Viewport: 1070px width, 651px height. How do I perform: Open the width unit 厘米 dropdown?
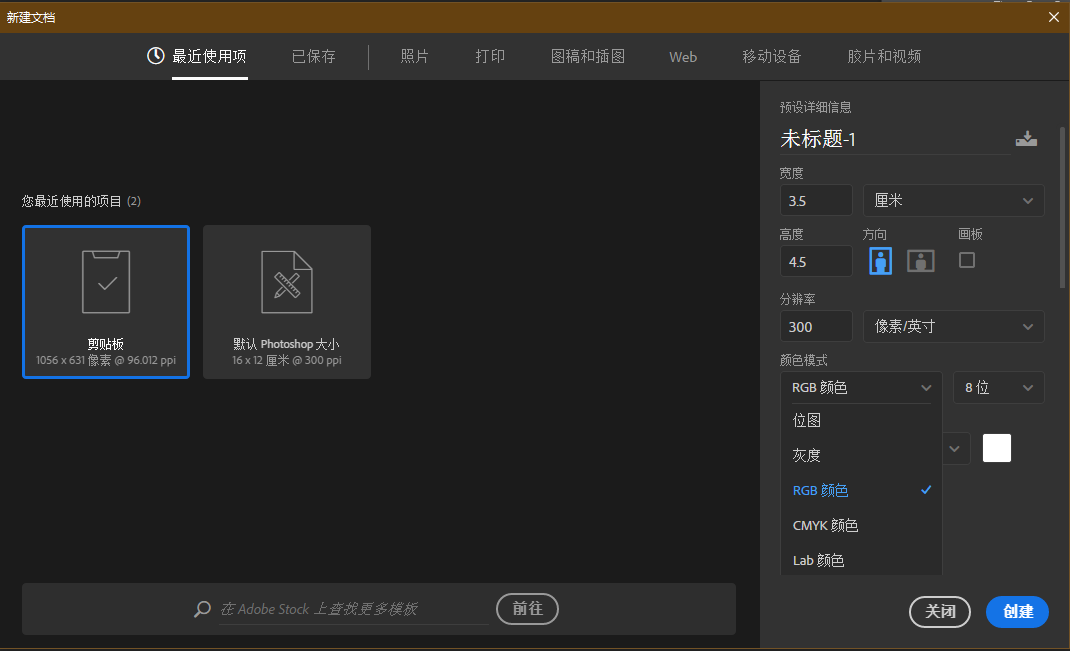[953, 201]
